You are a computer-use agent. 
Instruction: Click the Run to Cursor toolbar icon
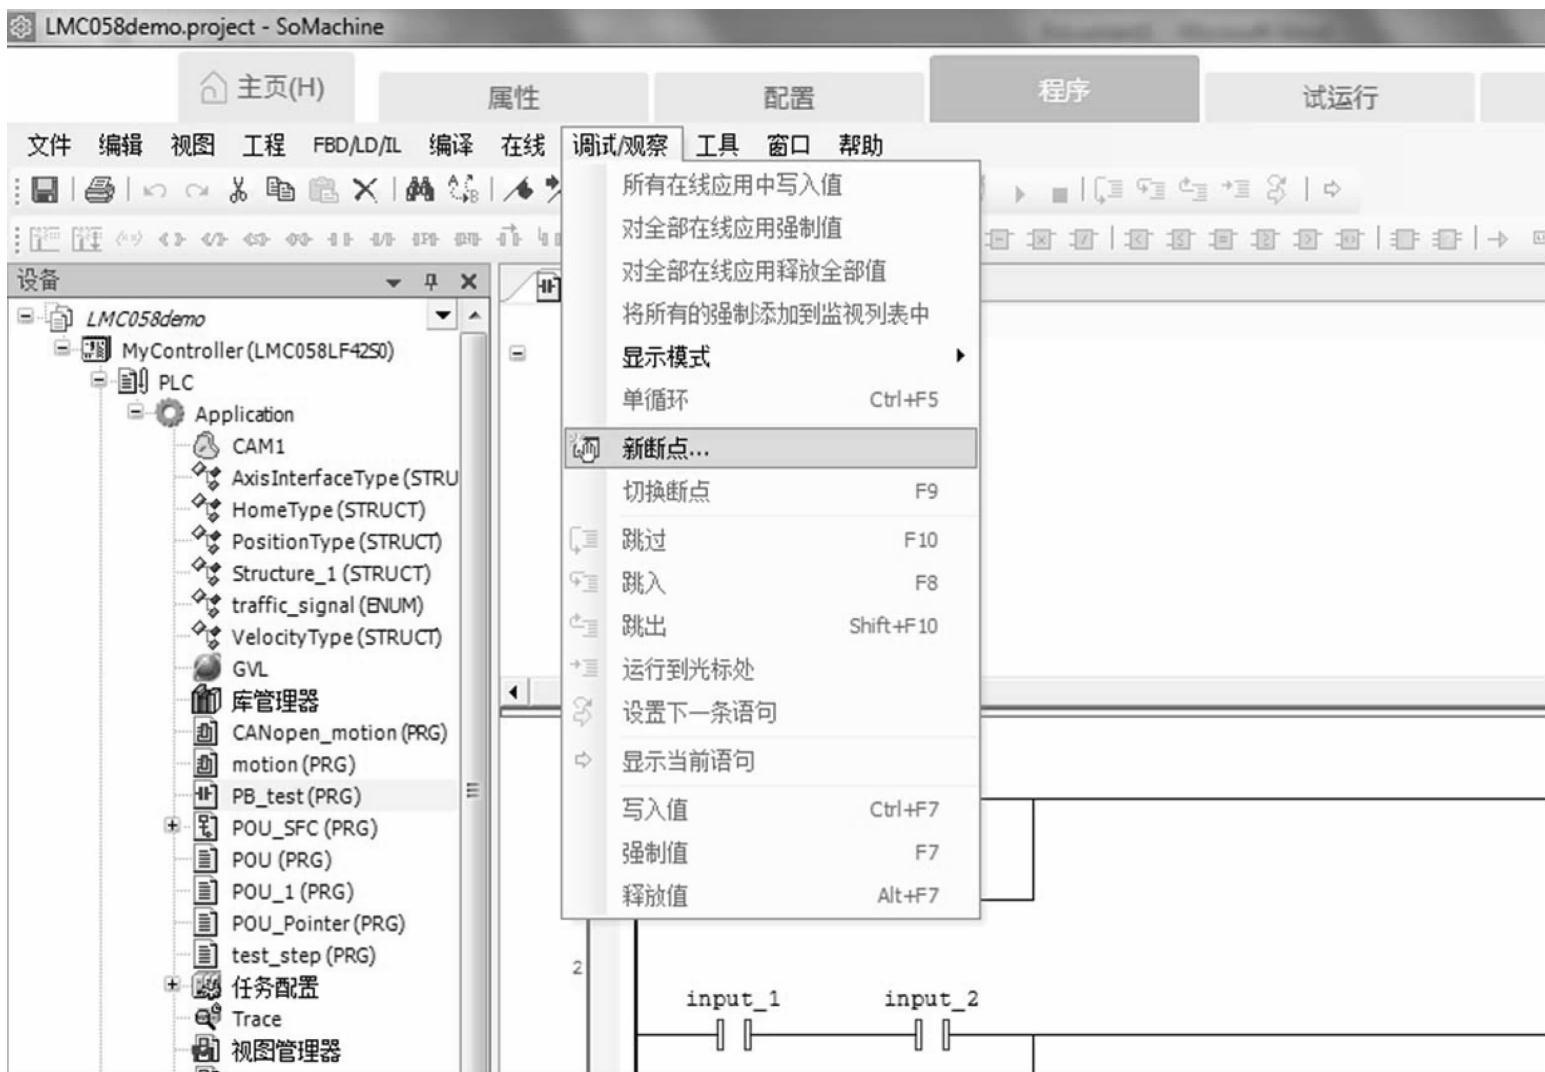1235,189
